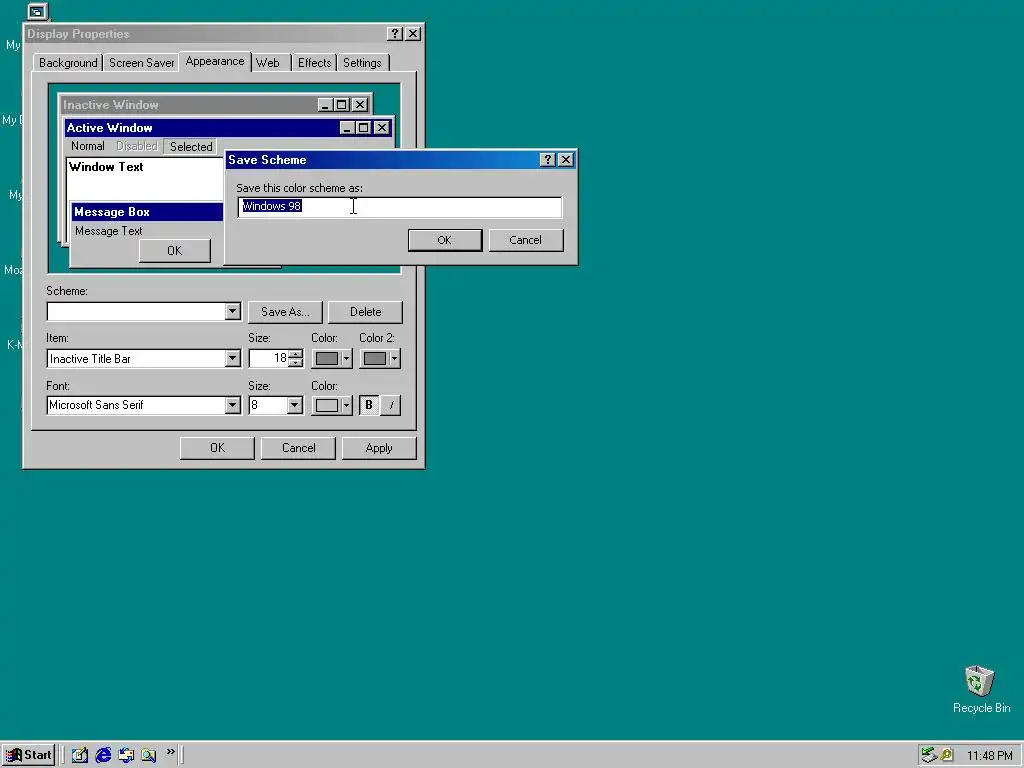The height and width of the screenshot is (768, 1024).
Task: Toggle italic font style button
Action: pyautogui.click(x=391, y=406)
